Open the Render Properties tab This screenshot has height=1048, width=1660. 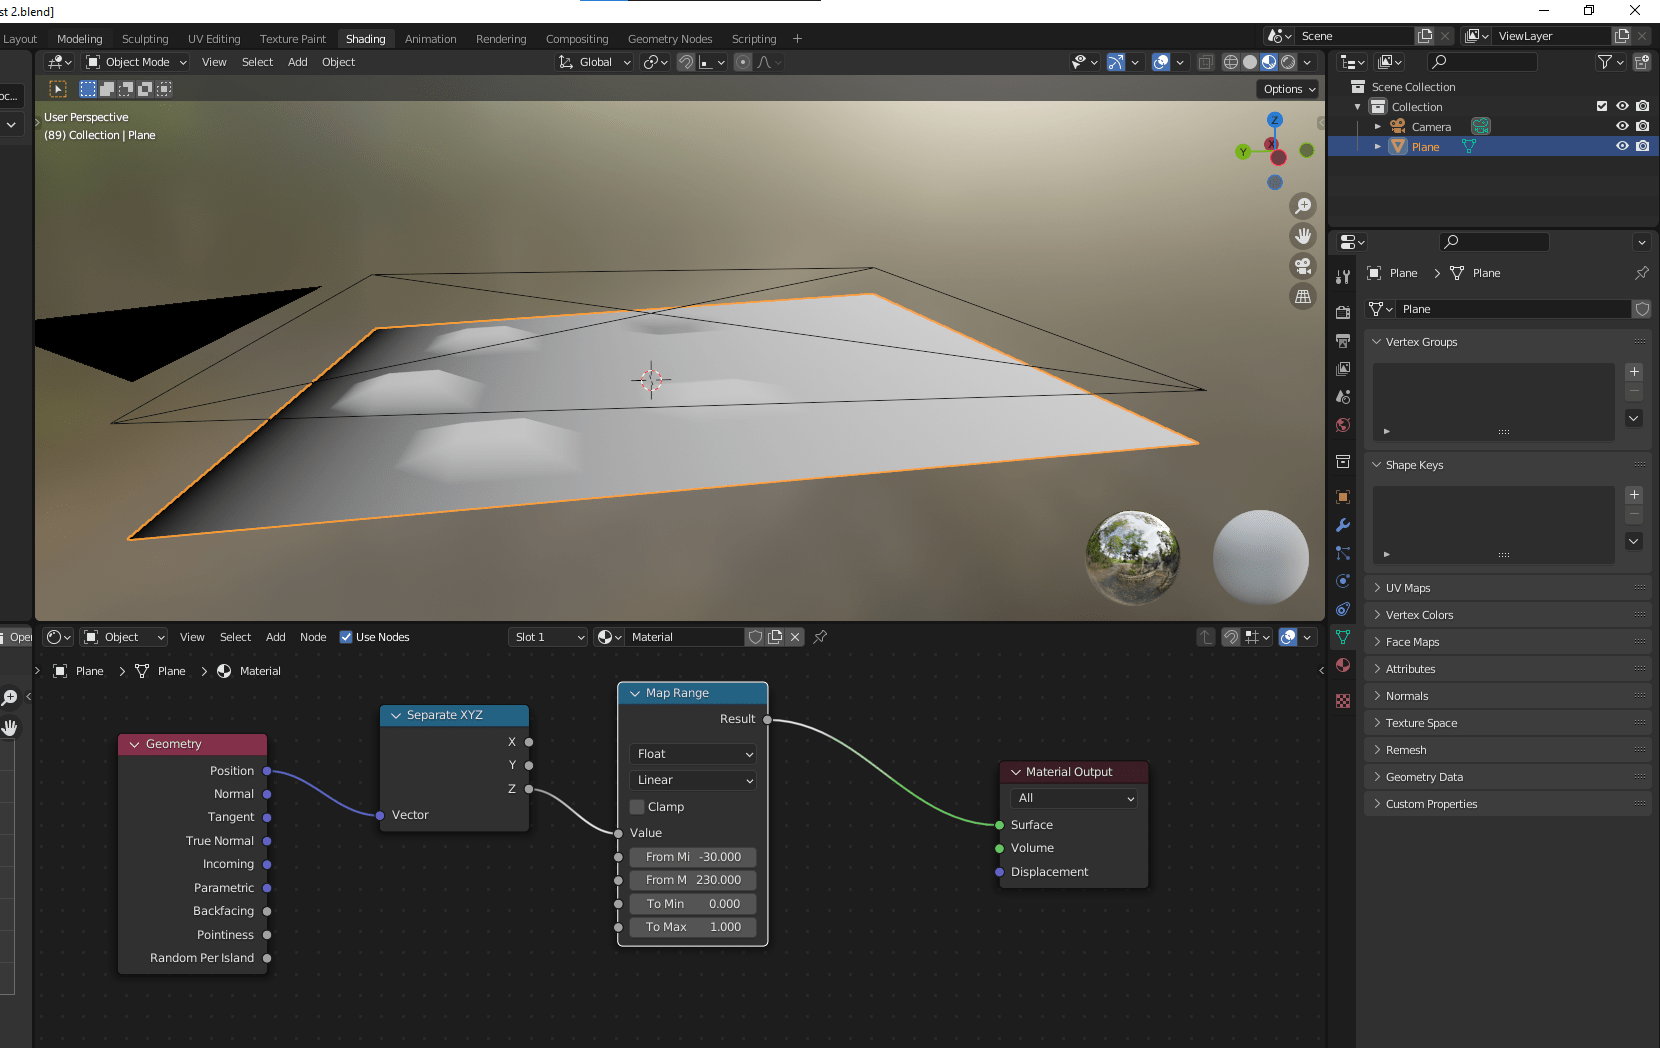point(1343,311)
